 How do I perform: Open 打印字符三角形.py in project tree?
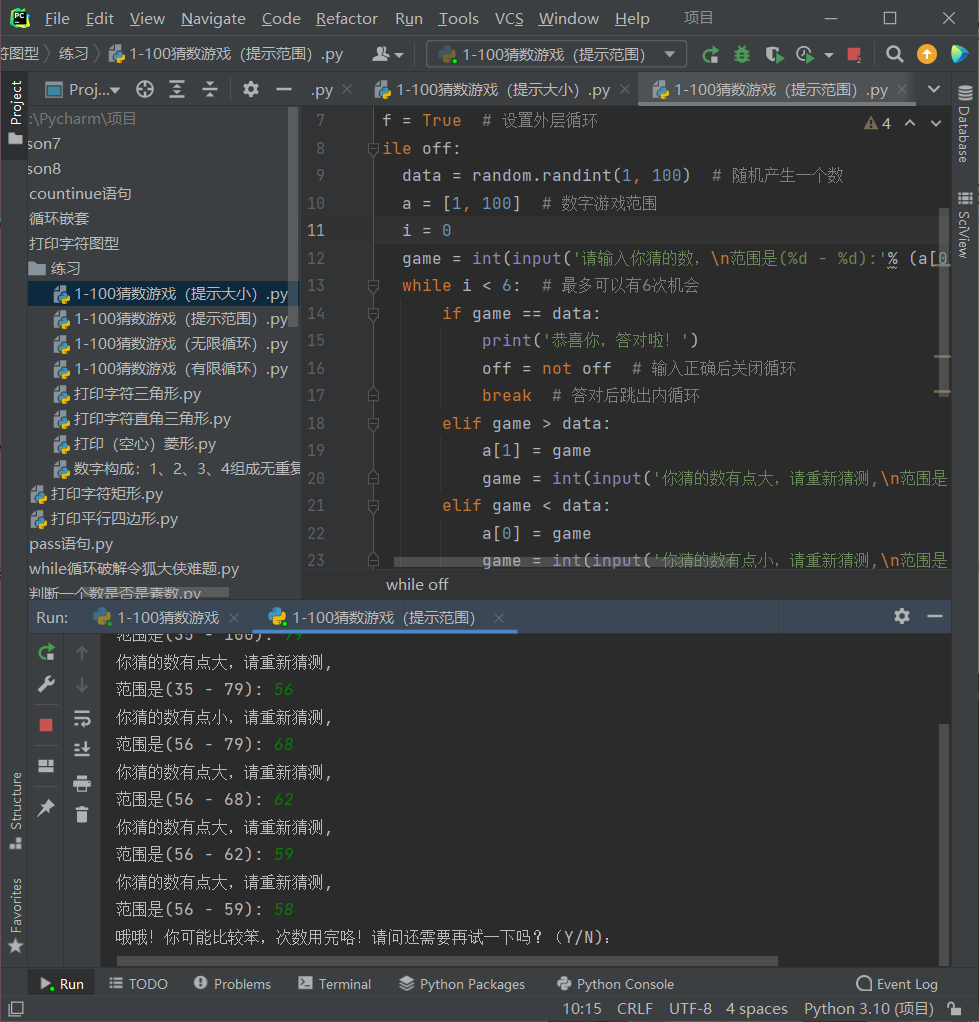click(137, 394)
